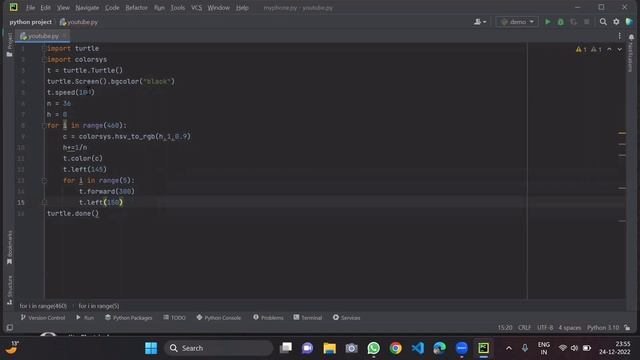Open the View menu

click(63, 7)
